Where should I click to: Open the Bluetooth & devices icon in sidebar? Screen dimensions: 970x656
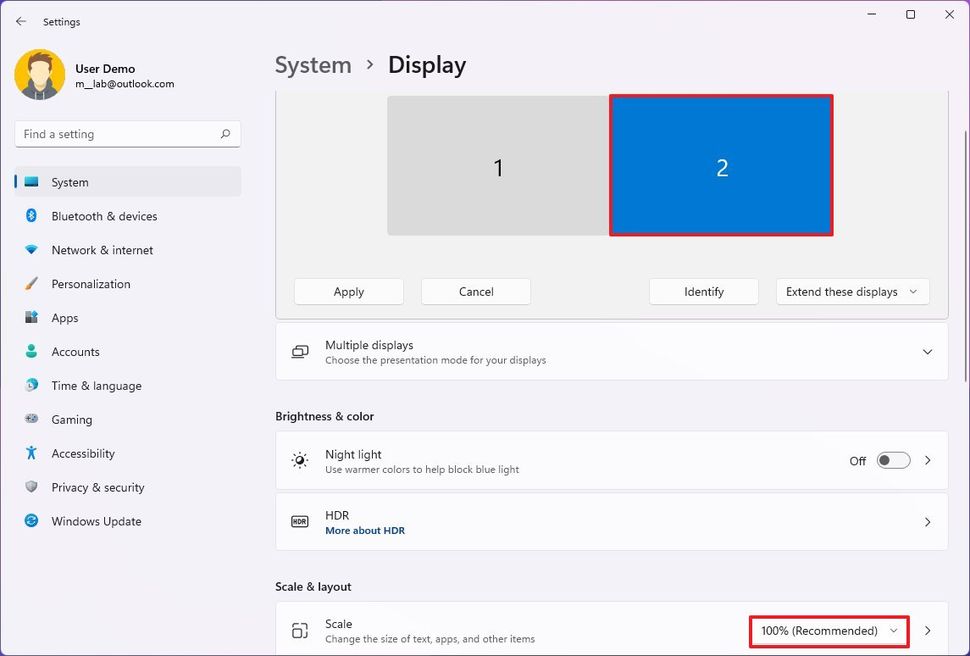(x=33, y=216)
